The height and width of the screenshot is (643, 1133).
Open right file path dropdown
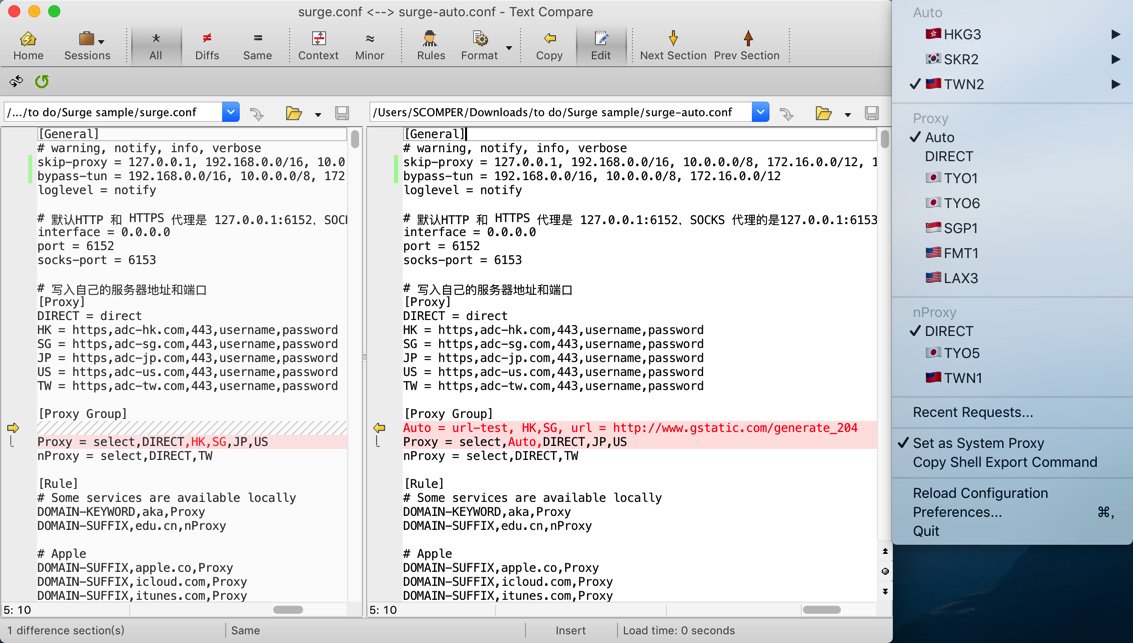760,112
